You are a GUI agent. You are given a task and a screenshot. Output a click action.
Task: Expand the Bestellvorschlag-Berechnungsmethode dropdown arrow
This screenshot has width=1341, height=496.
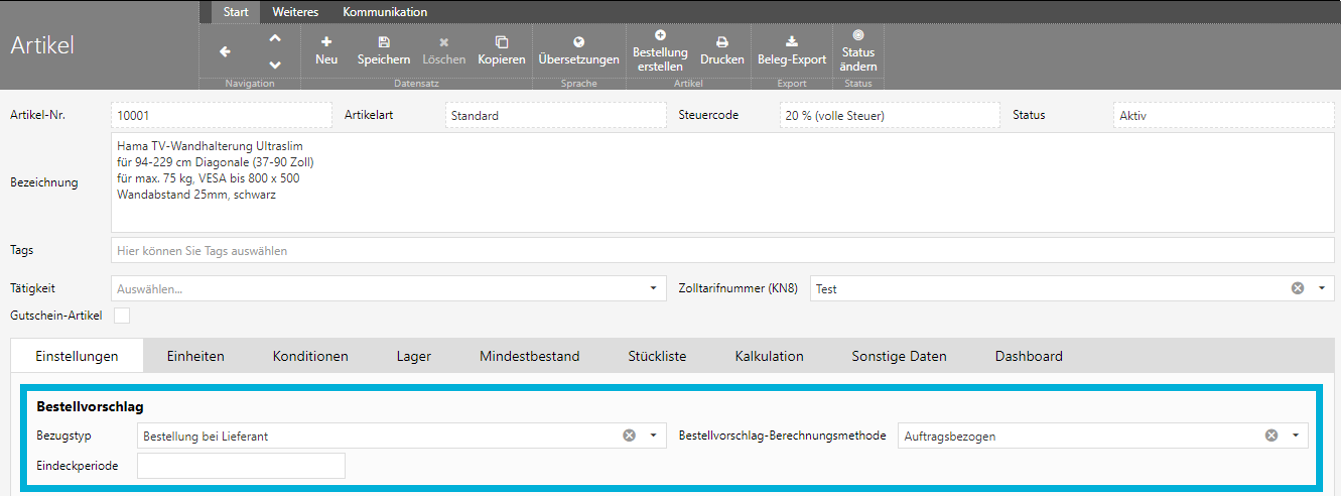pos(1295,435)
